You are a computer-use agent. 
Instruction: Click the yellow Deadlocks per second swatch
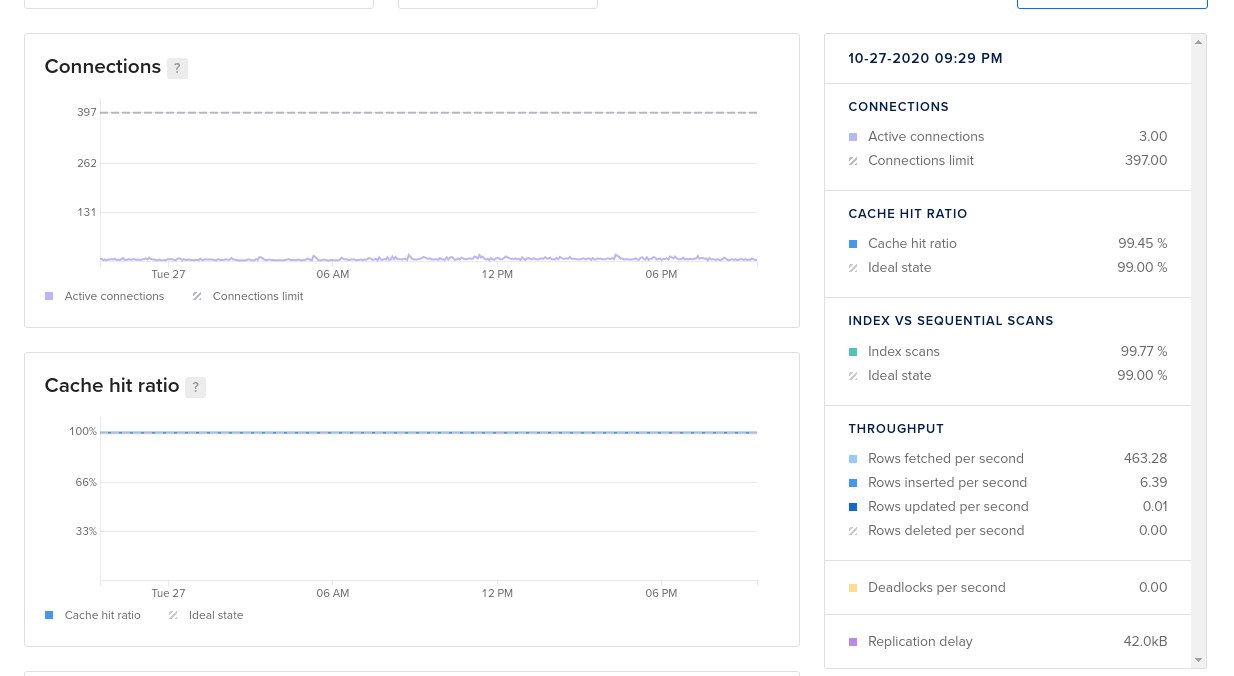[853, 588]
